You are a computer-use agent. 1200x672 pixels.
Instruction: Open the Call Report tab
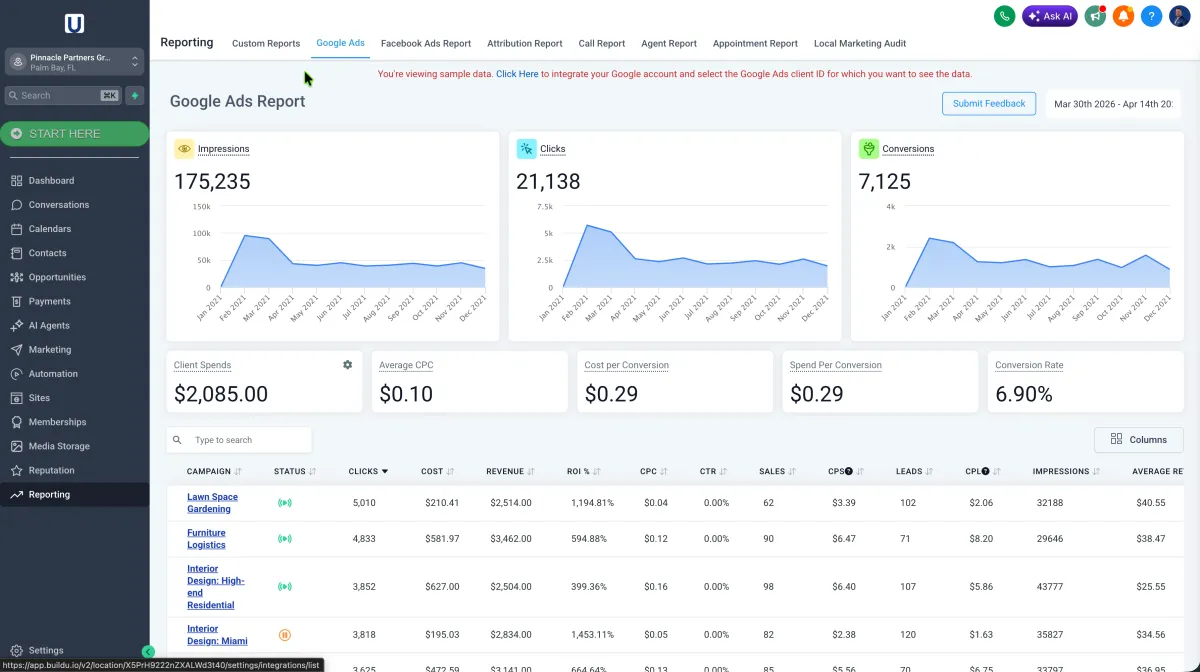point(601,44)
